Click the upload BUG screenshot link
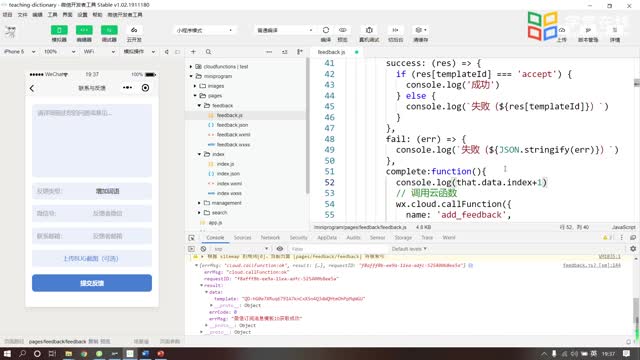This screenshot has width=640, height=360. [91, 258]
